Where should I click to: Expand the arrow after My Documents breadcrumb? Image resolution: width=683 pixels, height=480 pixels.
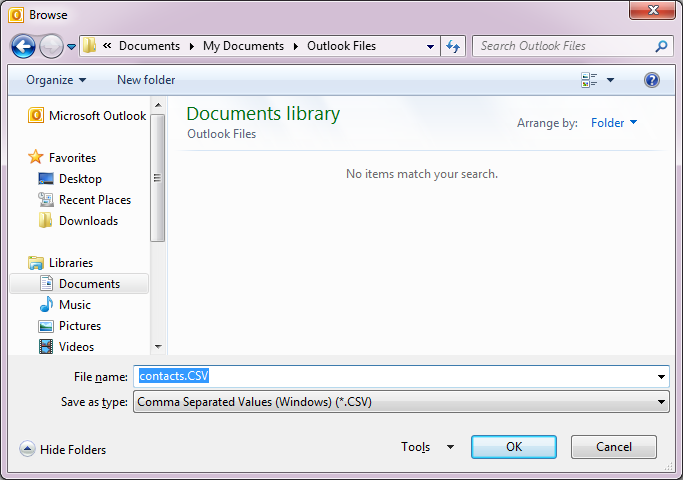(x=296, y=46)
